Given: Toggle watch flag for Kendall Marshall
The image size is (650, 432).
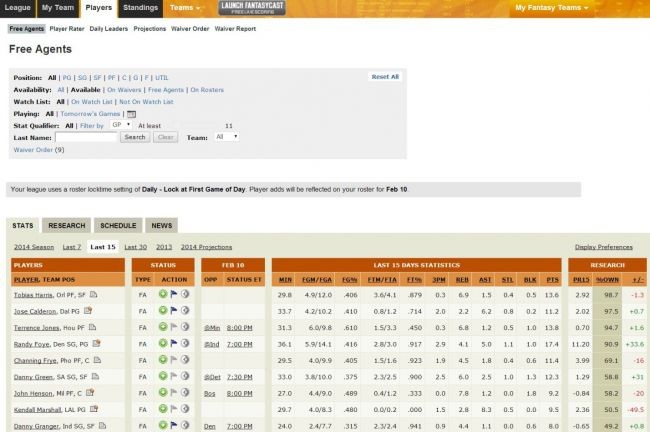Looking at the screenshot, I should click(174, 409).
